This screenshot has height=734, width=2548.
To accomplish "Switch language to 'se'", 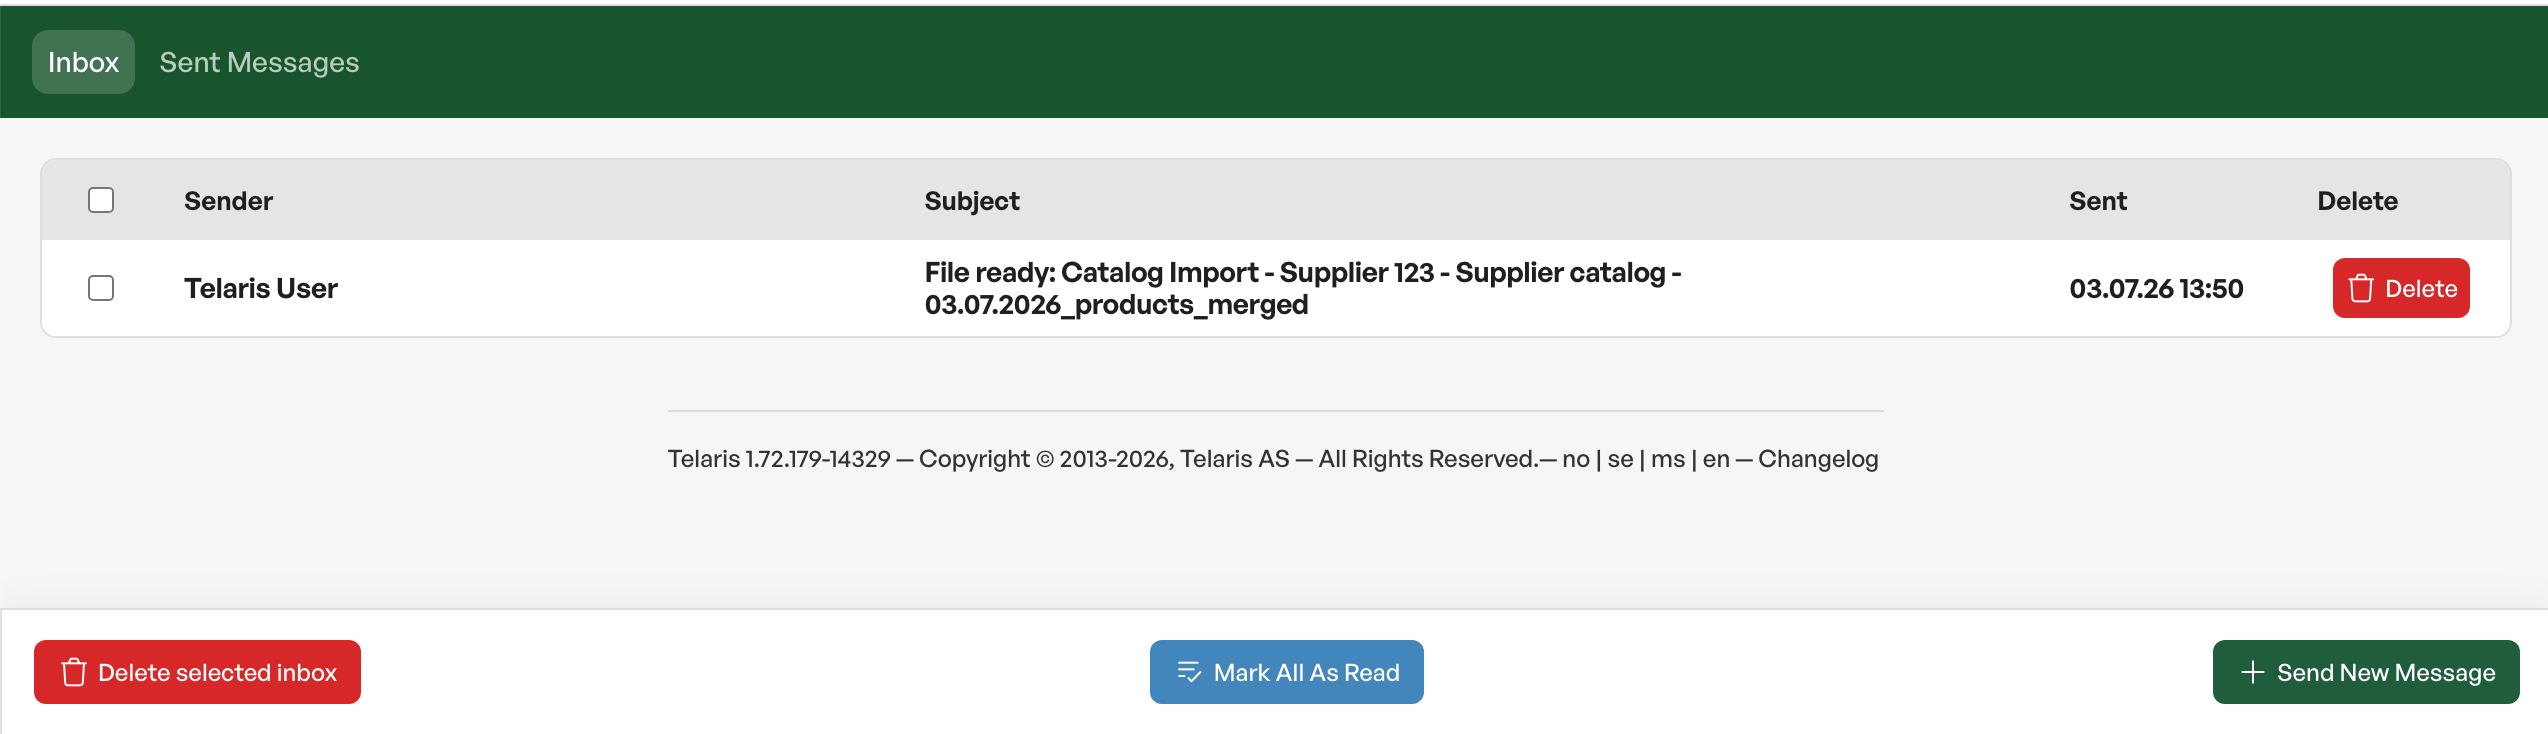I will [1620, 459].
